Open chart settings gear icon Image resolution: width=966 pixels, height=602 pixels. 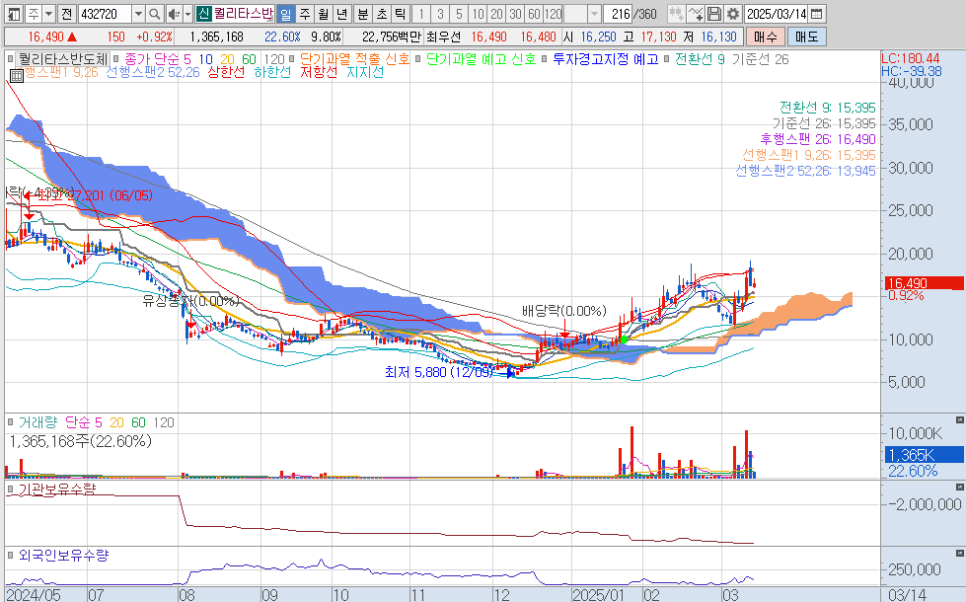733,14
